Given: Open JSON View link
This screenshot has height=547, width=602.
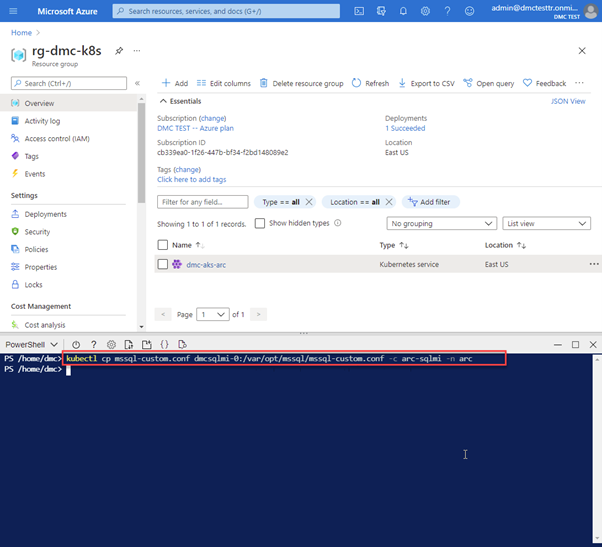Looking at the screenshot, I should [568, 101].
